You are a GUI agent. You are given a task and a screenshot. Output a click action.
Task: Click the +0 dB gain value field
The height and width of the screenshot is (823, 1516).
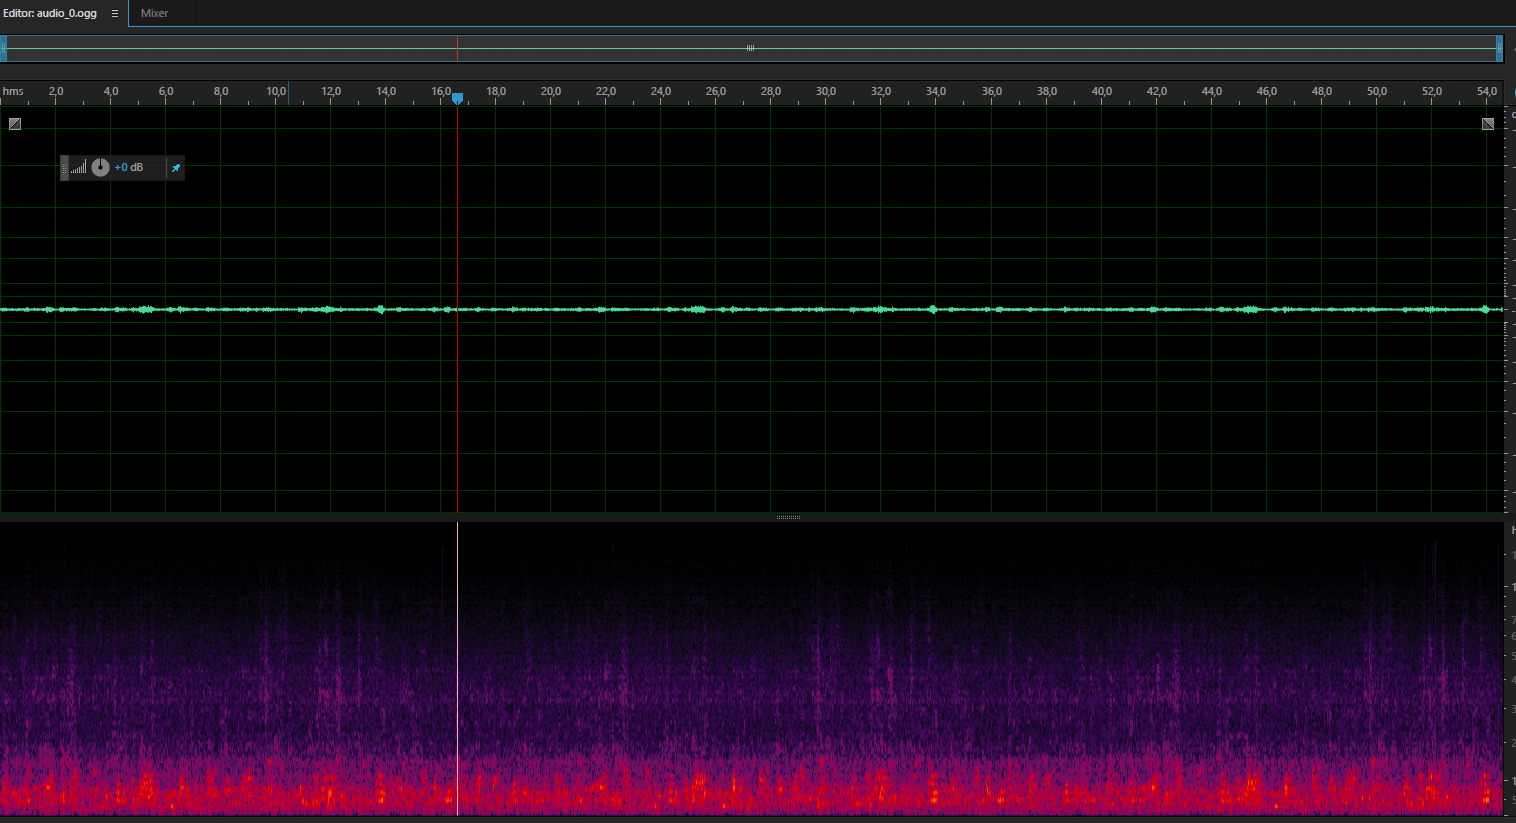click(129, 168)
